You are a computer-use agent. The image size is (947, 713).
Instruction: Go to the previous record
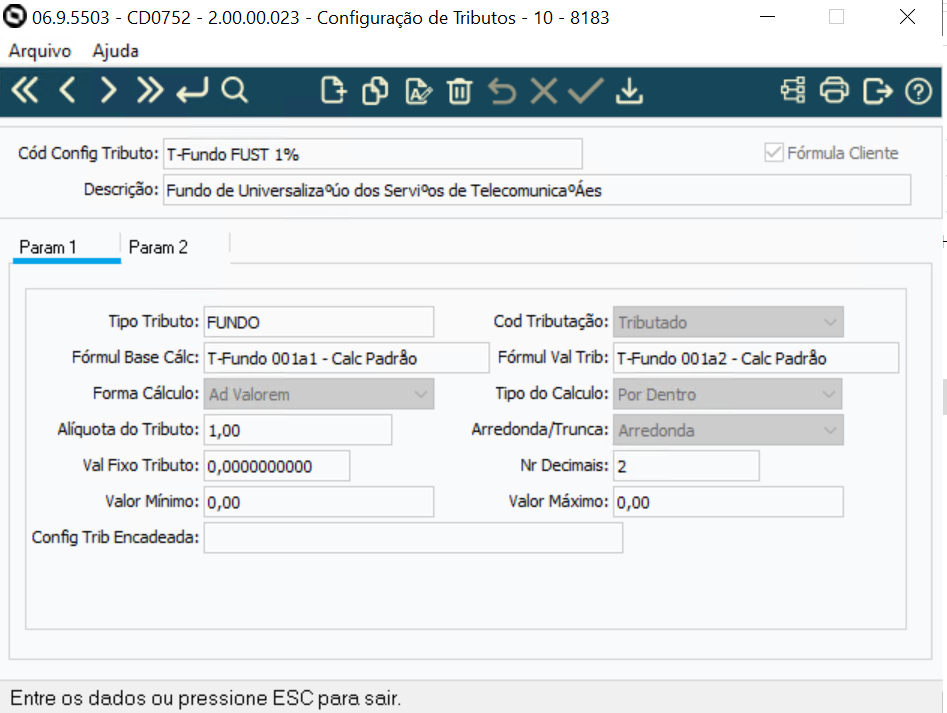[67, 91]
